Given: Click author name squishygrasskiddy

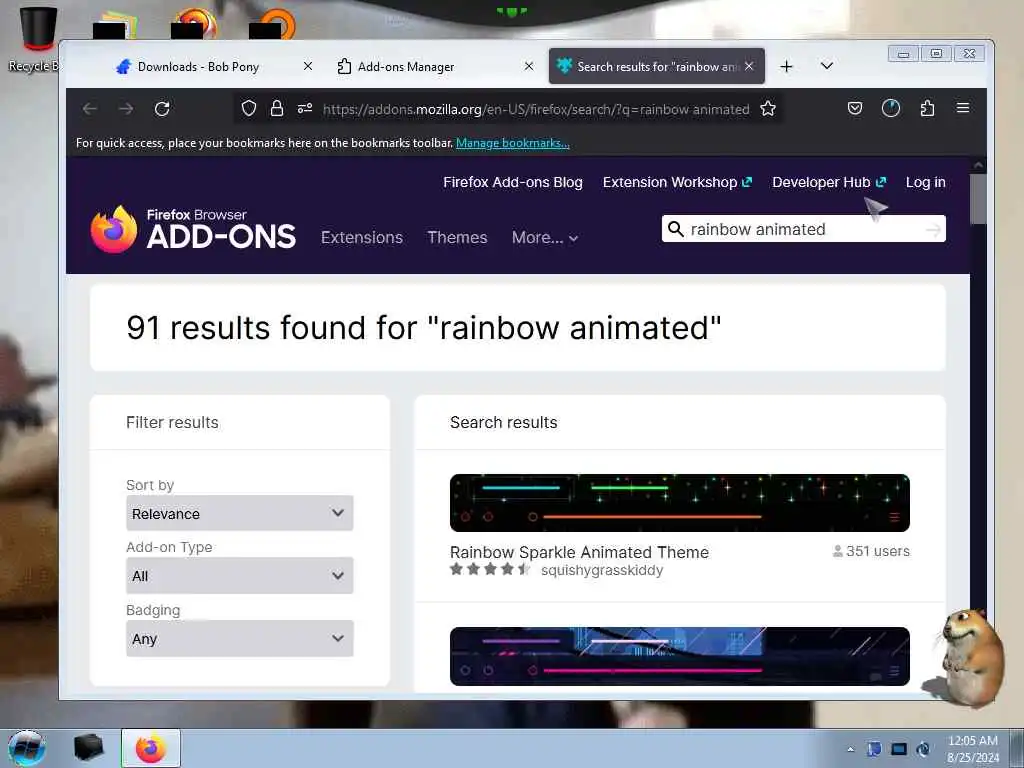Looking at the screenshot, I should 602,571.
